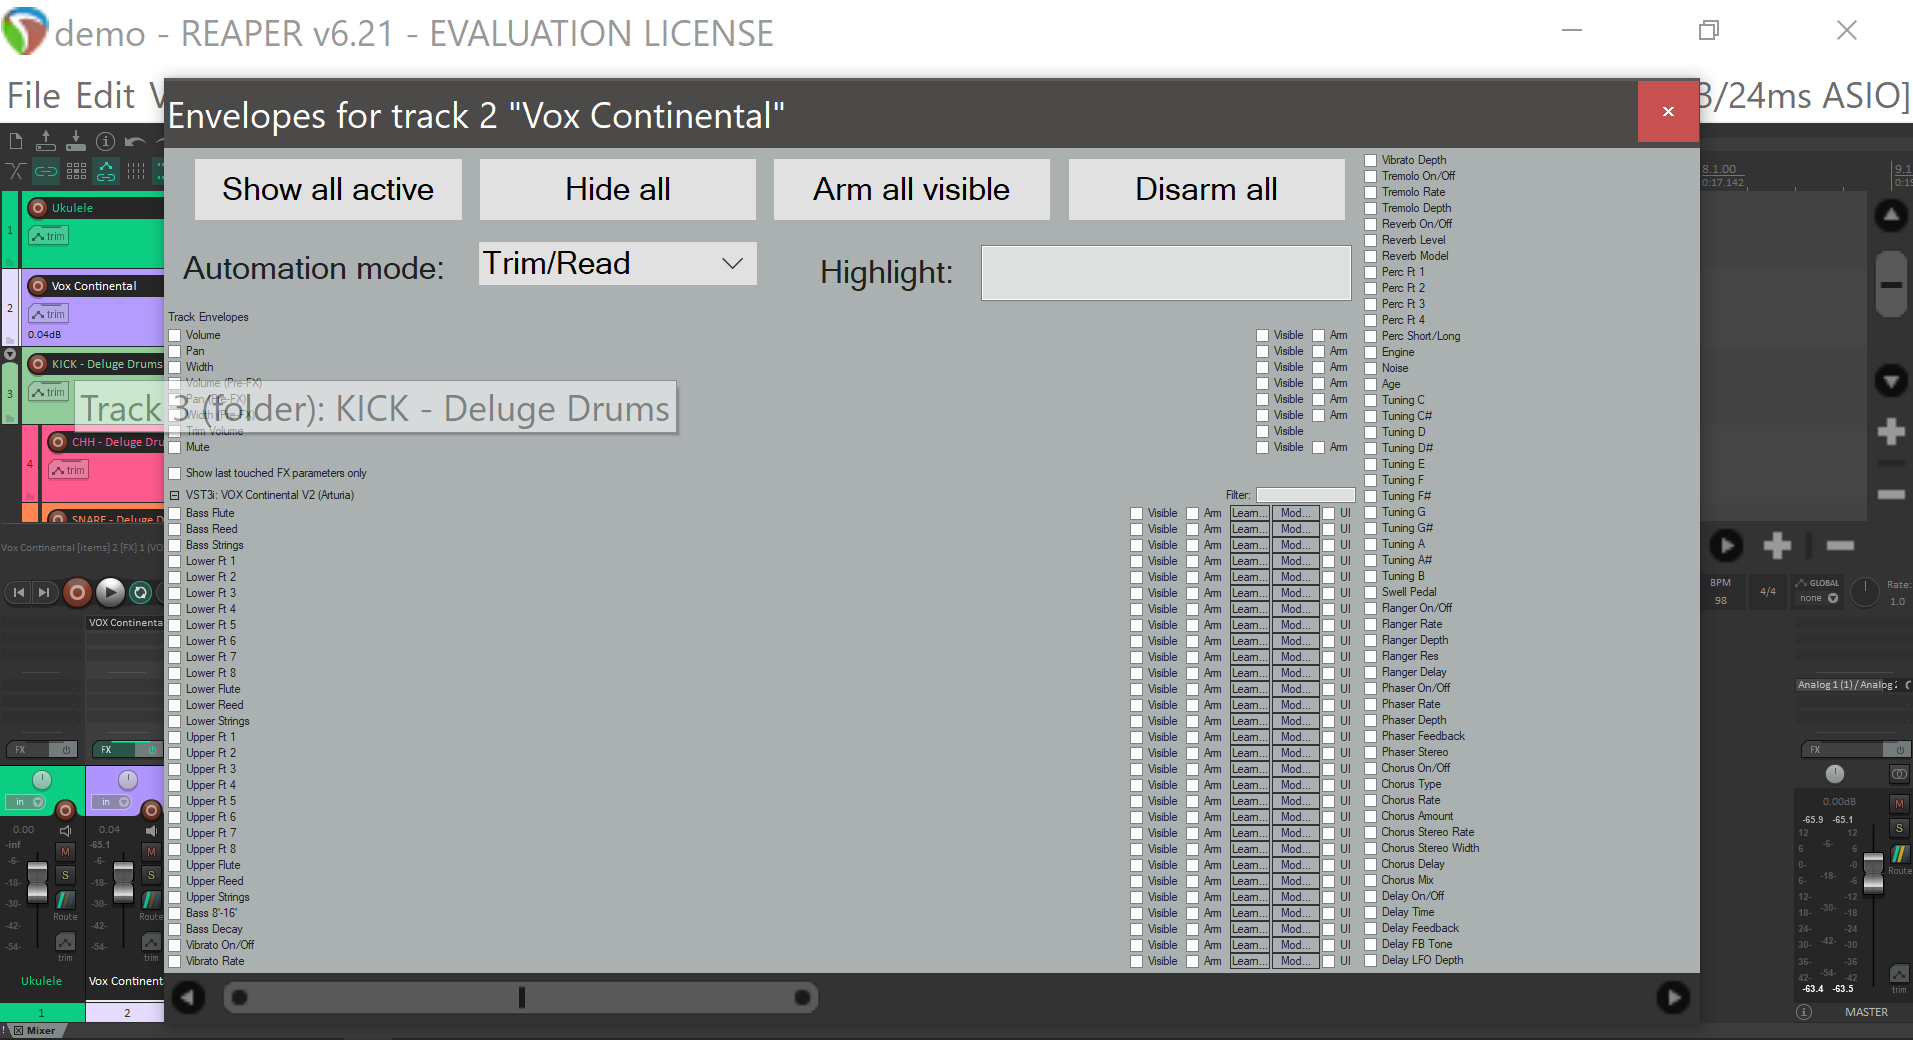Click the Hide all button
Screen dimensions: 1913x1040
[x=618, y=190]
